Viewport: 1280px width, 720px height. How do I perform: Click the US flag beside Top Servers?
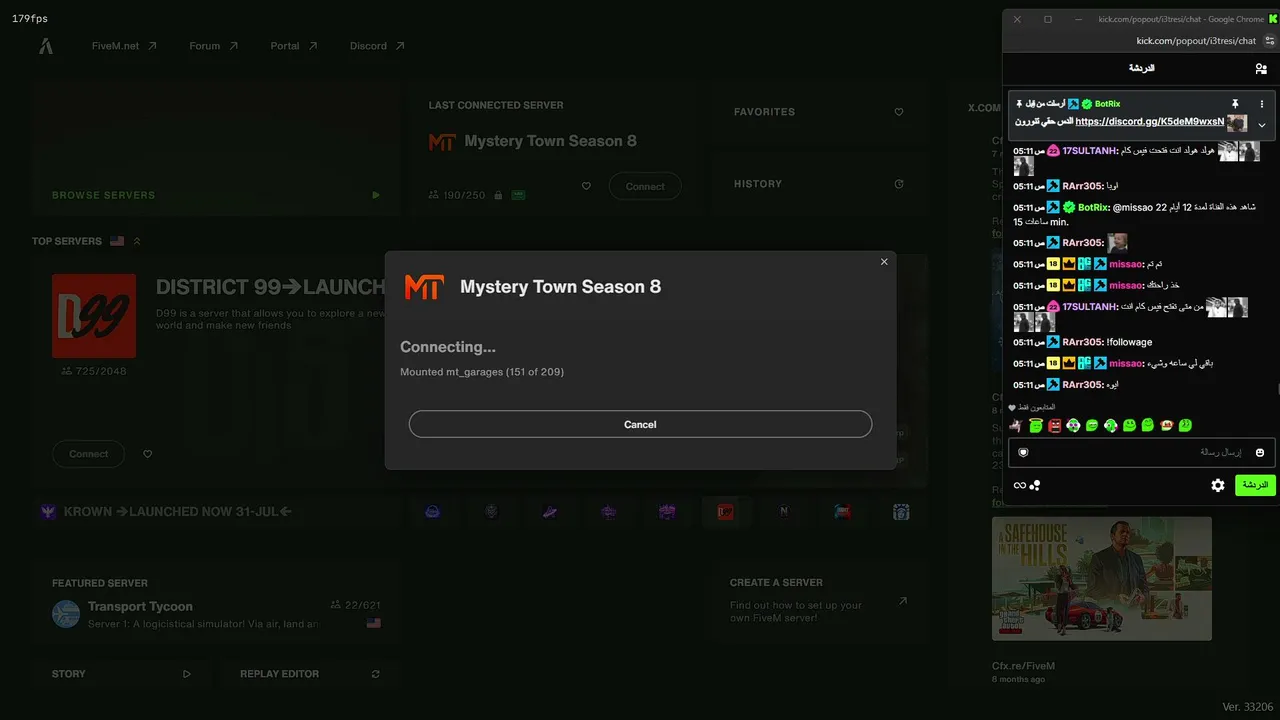117,241
